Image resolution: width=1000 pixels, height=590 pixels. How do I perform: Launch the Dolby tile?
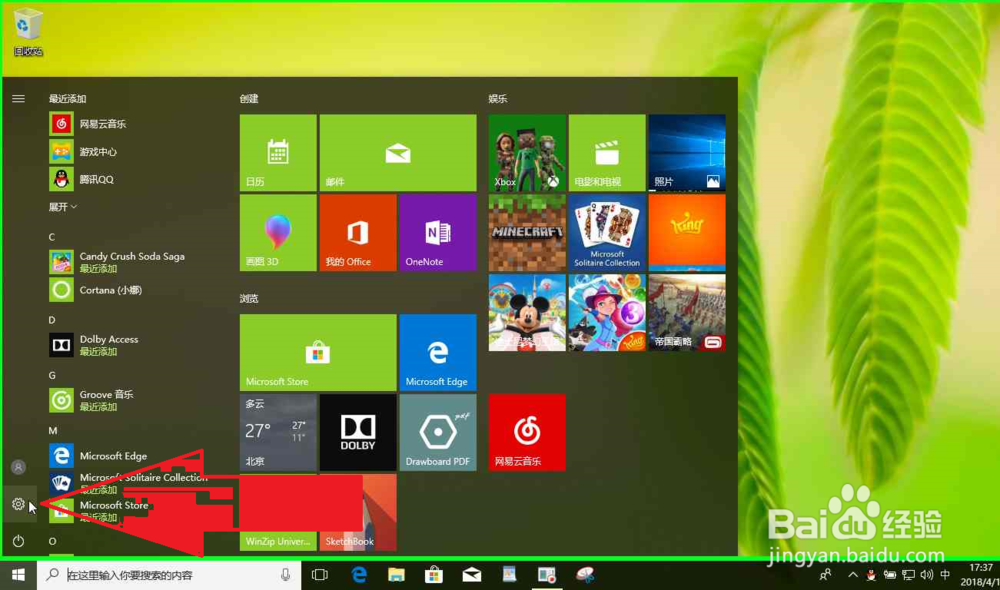(x=357, y=432)
